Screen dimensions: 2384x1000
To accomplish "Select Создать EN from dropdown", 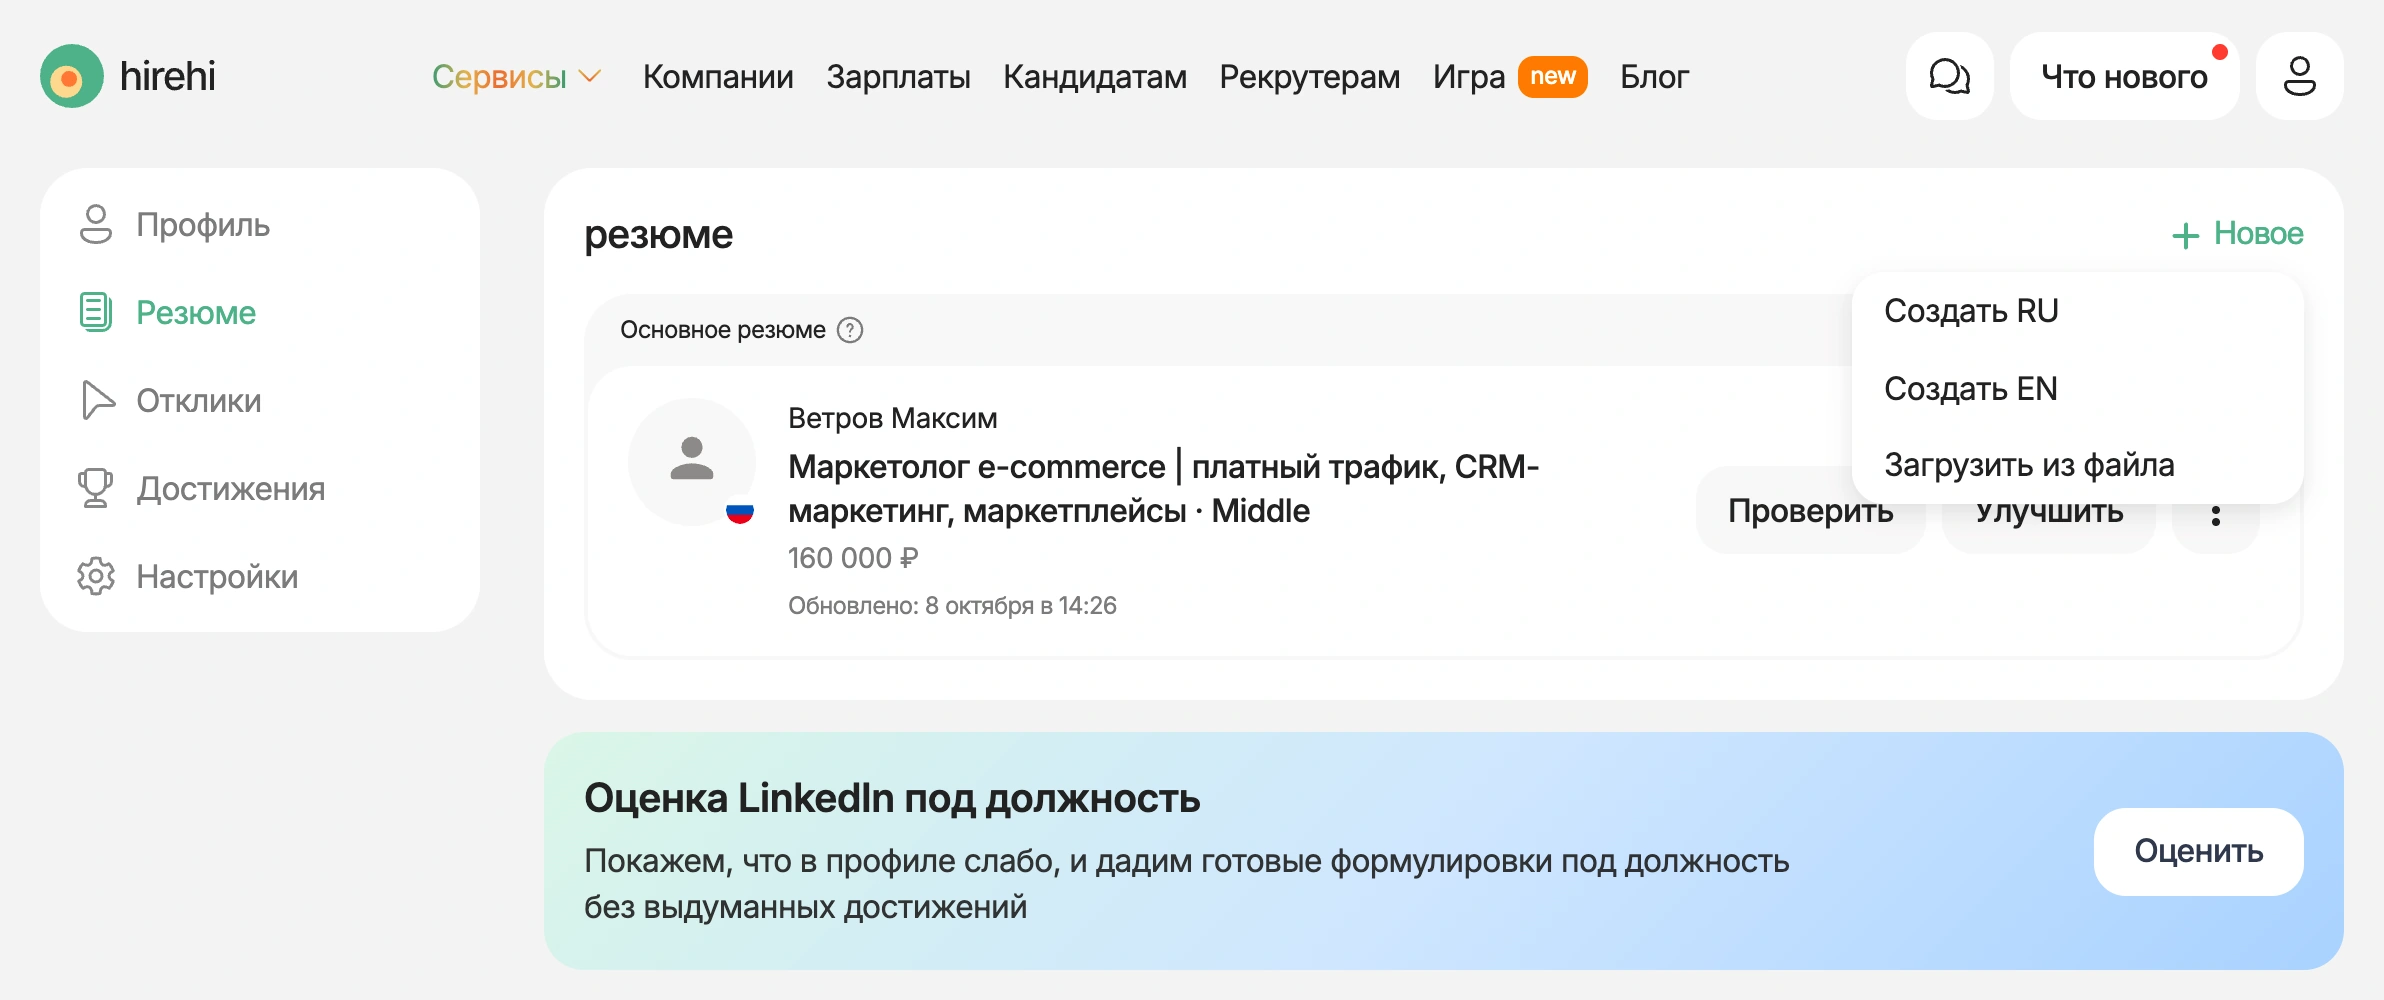I will tap(2078, 388).
